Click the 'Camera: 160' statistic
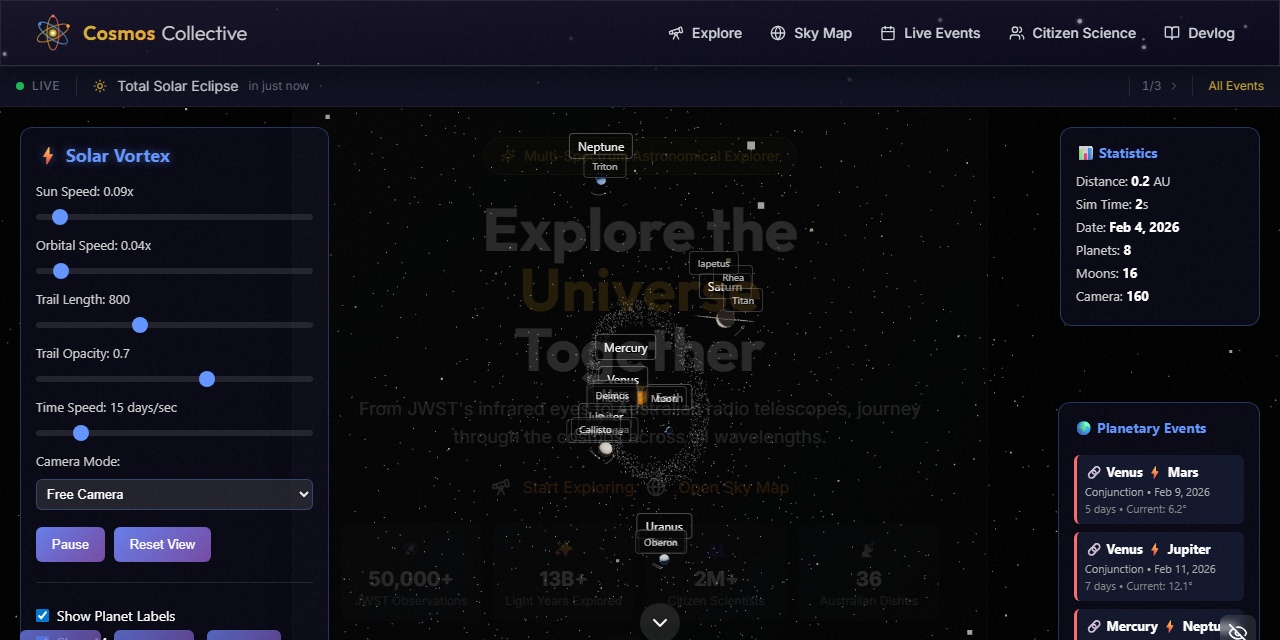1280x640 pixels. point(1112,296)
